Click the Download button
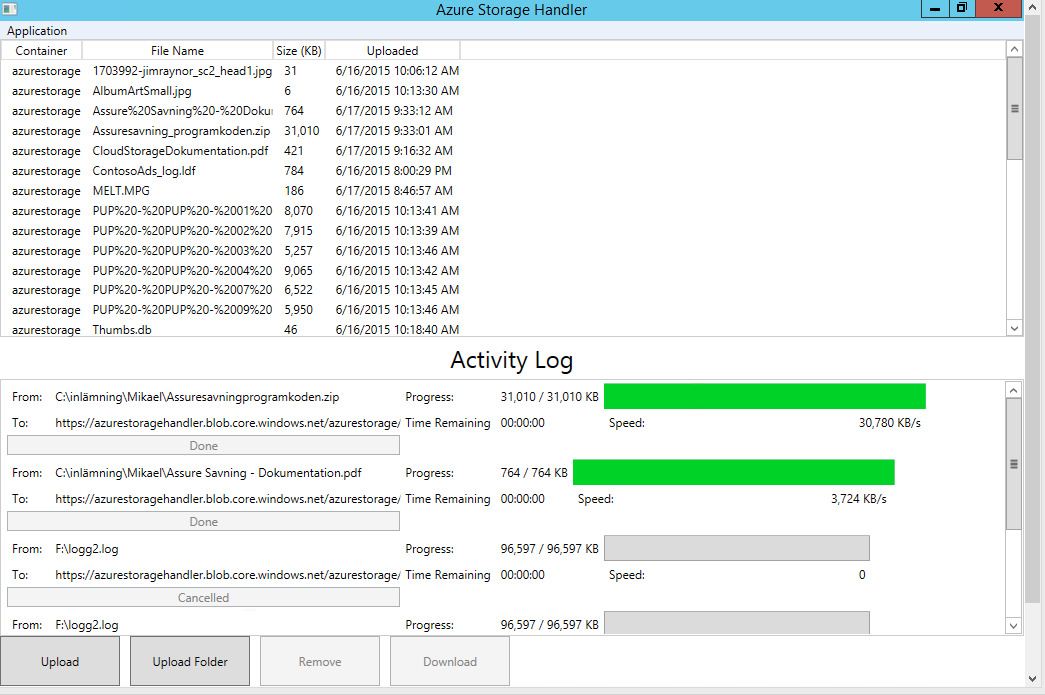Viewport: 1045px width, 695px height. 450,661
